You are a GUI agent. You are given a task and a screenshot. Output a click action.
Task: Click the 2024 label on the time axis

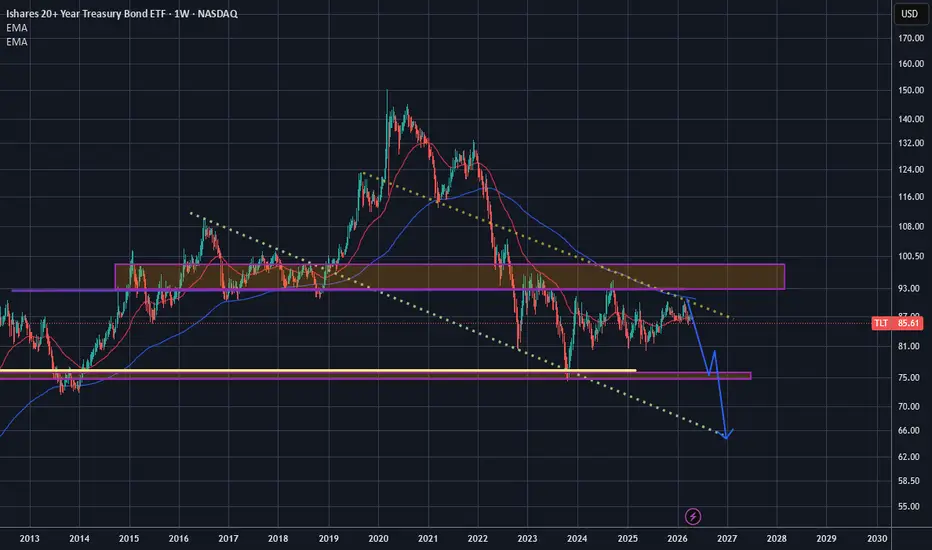tap(577, 539)
